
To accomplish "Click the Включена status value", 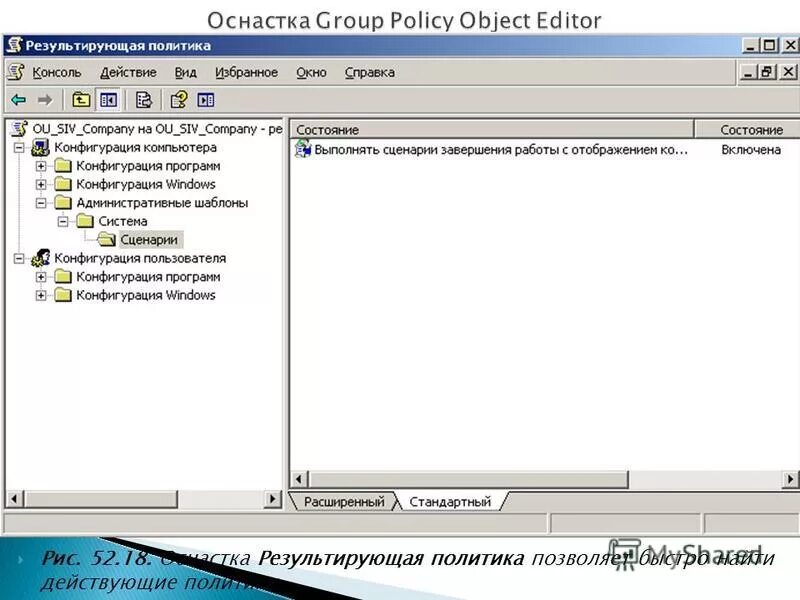I will pos(749,149).
